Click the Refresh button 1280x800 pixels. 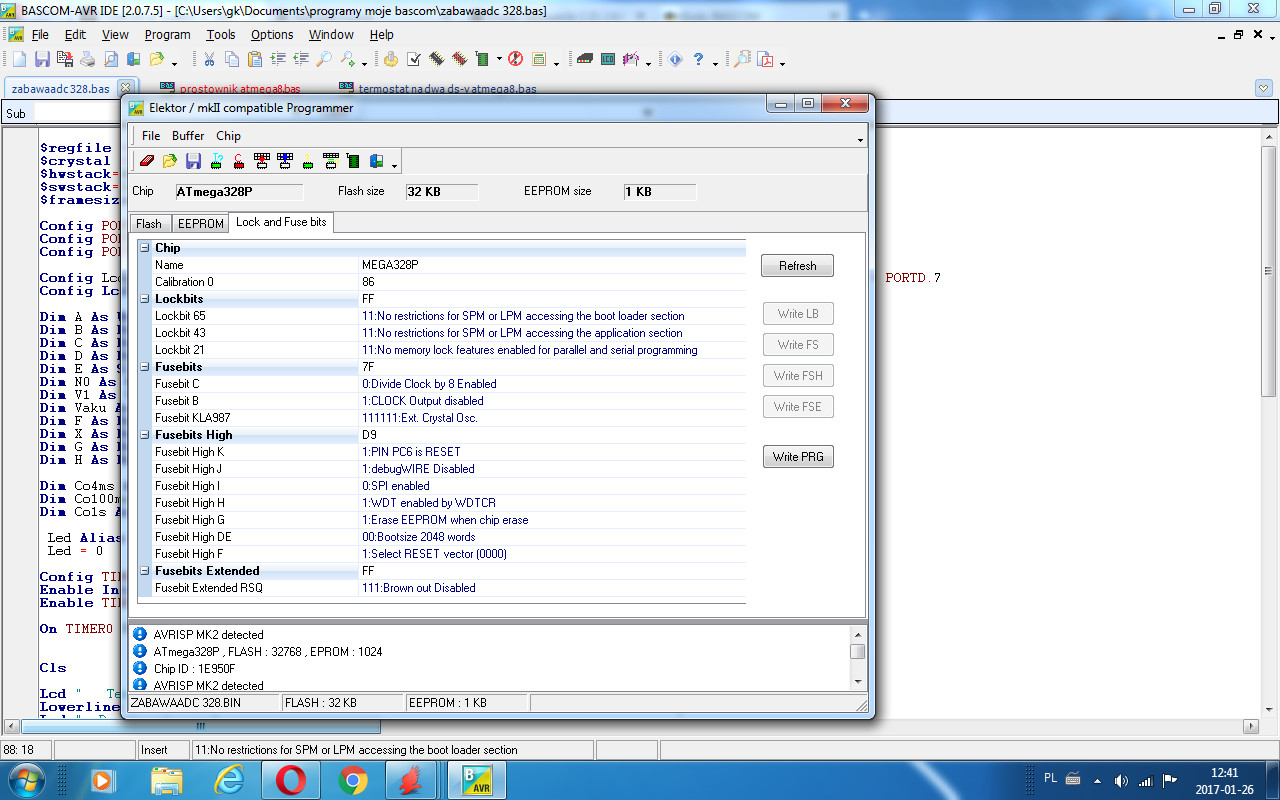pos(798,265)
